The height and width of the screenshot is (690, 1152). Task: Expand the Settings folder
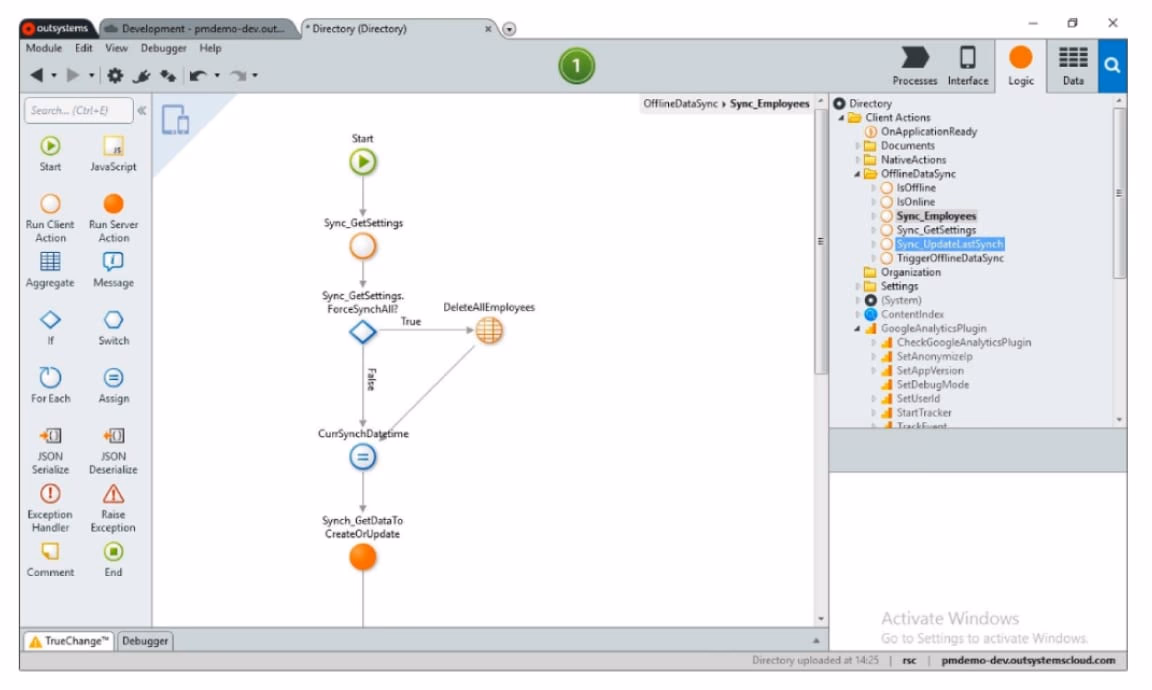coord(857,287)
